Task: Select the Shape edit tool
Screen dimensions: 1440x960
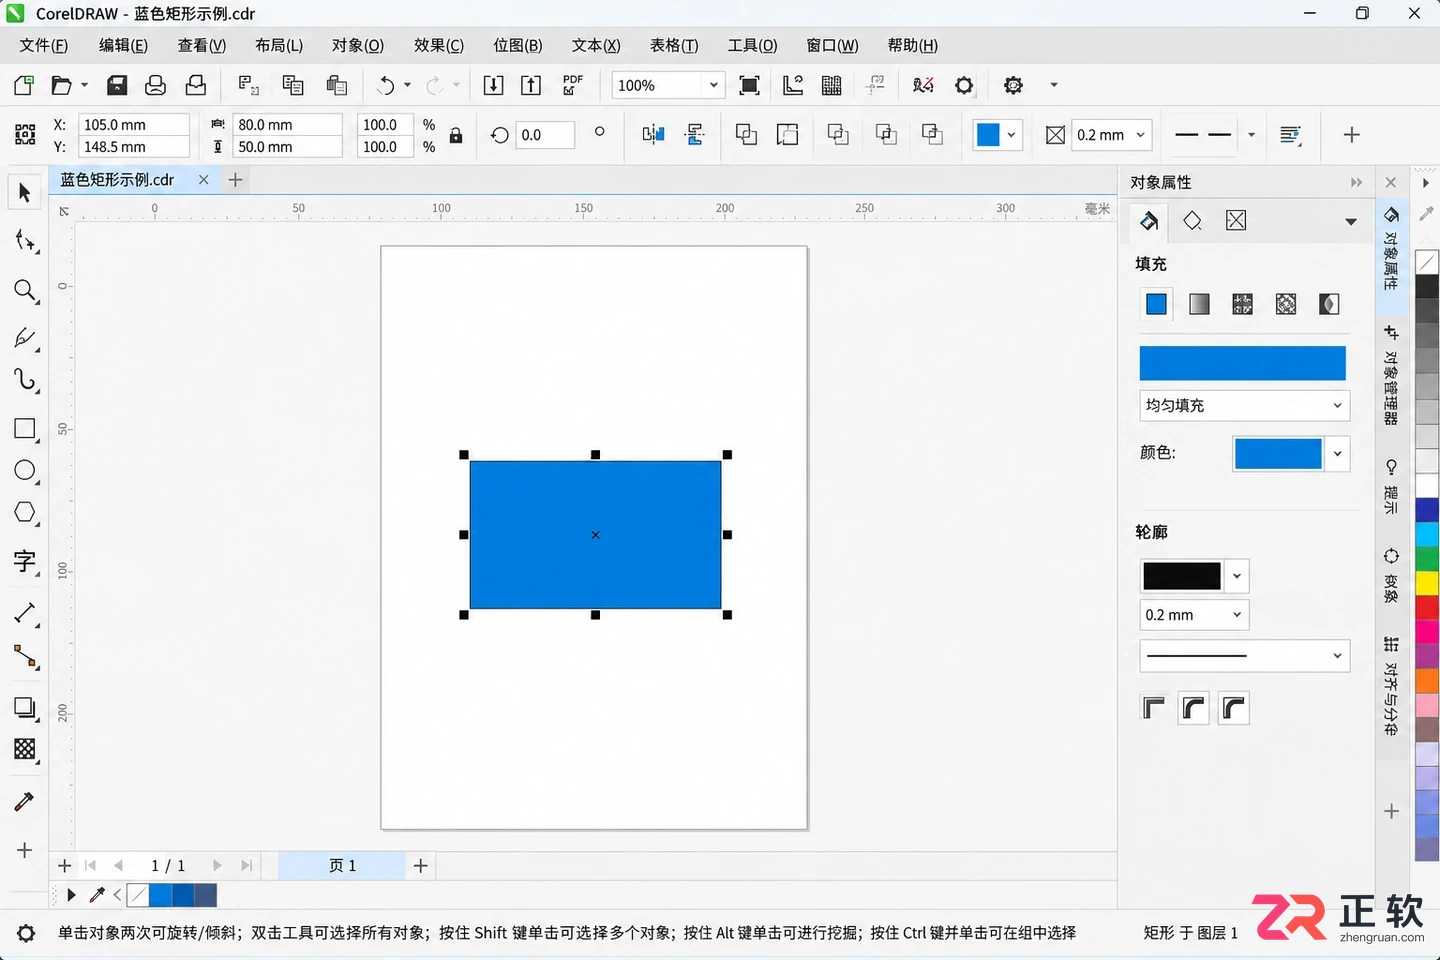Action: [x=25, y=241]
